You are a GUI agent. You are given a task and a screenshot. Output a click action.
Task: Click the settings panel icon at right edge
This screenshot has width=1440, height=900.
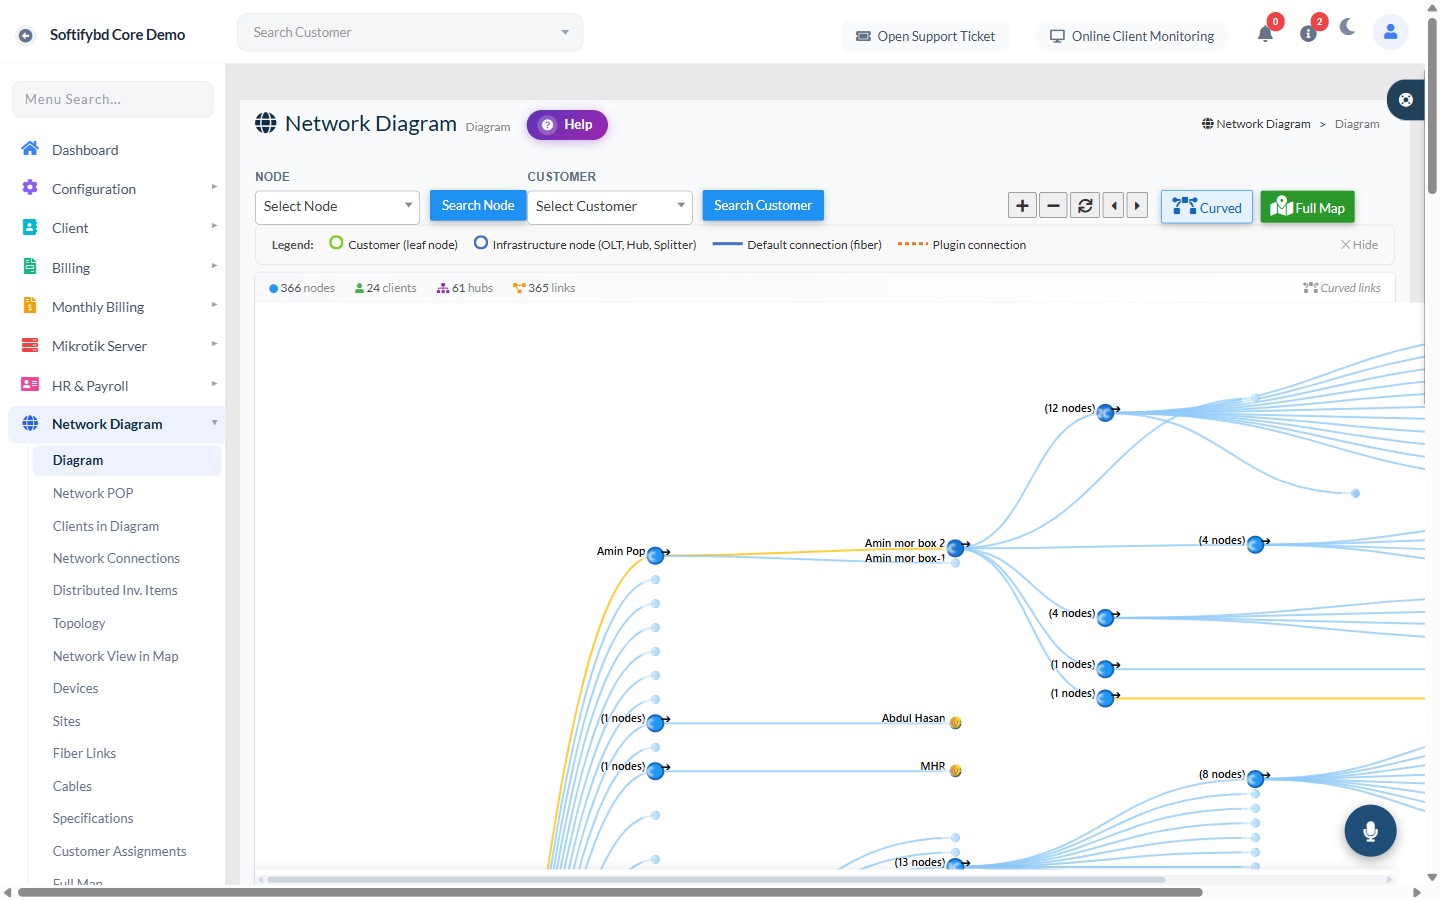coord(1406,100)
